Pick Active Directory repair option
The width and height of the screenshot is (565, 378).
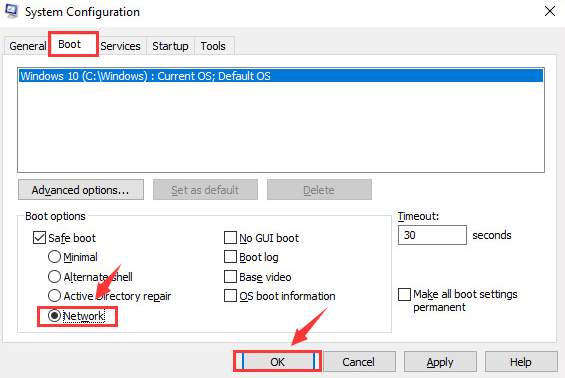pos(54,296)
